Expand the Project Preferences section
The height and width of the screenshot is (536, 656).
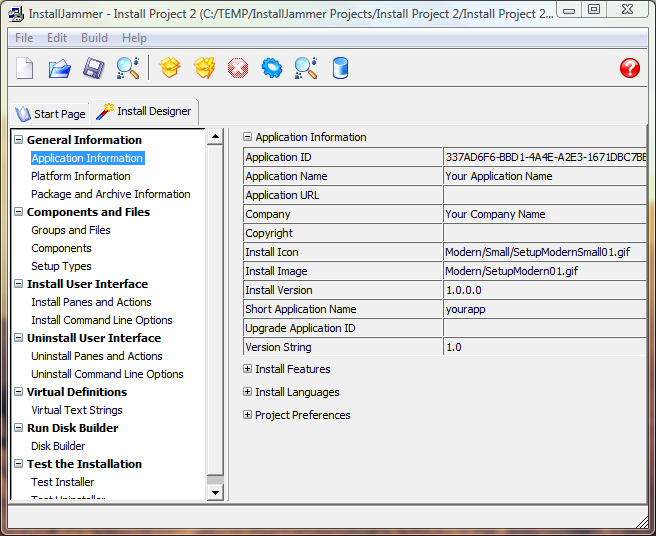[247, 415]
